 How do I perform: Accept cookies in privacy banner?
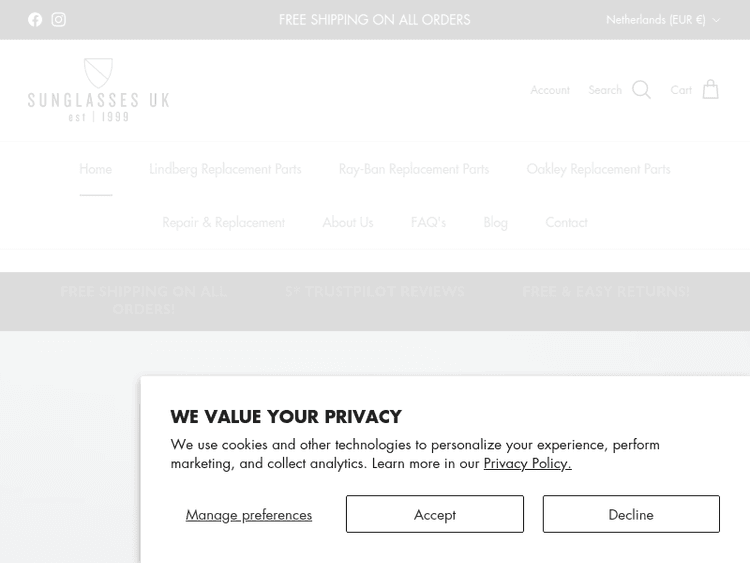434,514
